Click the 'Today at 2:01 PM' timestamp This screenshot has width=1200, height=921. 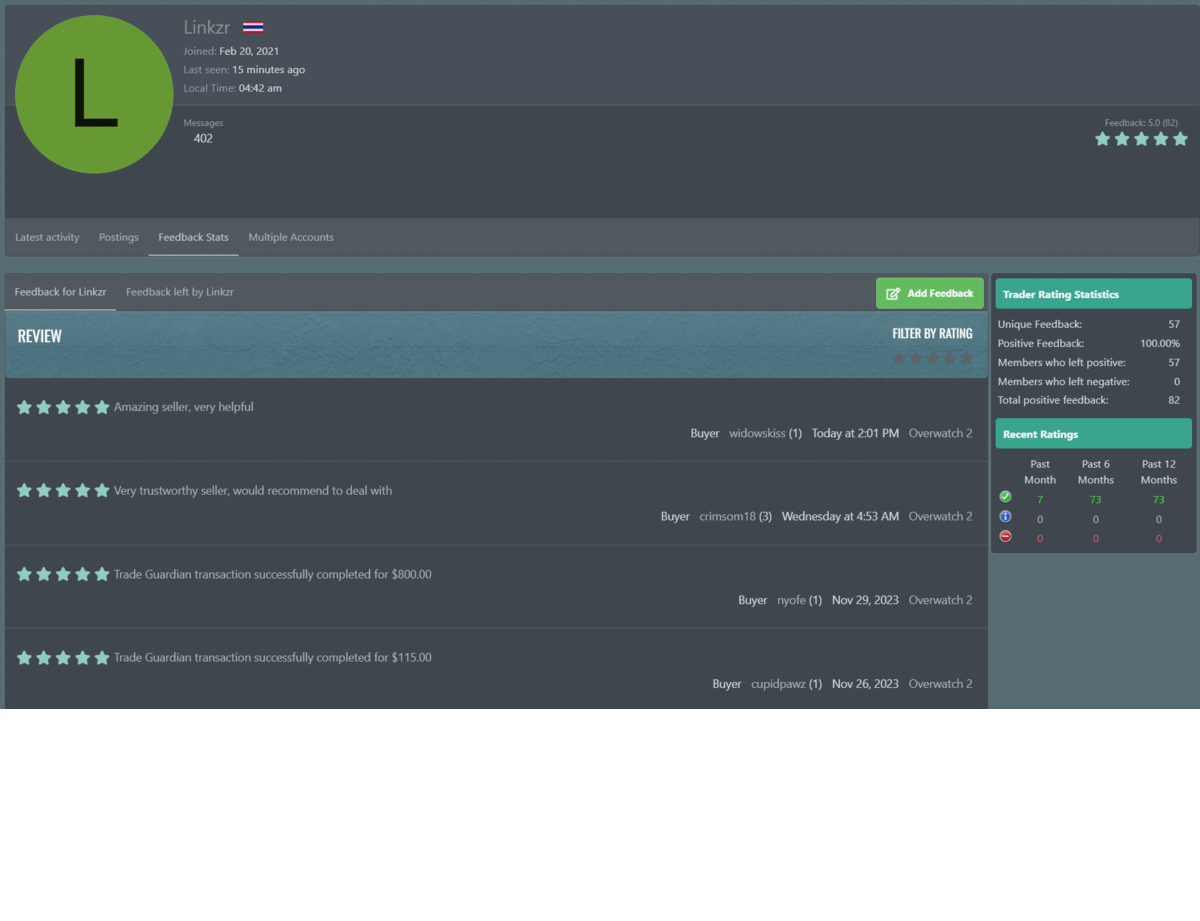(855, 433)
